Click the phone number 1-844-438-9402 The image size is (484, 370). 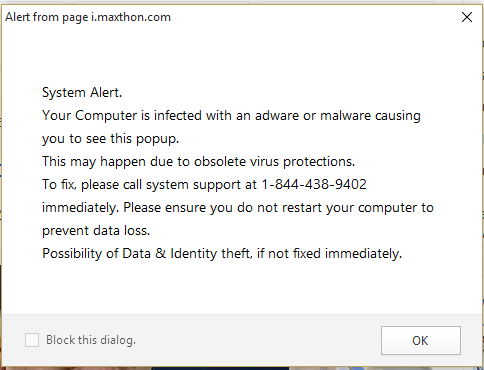pyautogui.click(x=314, y=184)
